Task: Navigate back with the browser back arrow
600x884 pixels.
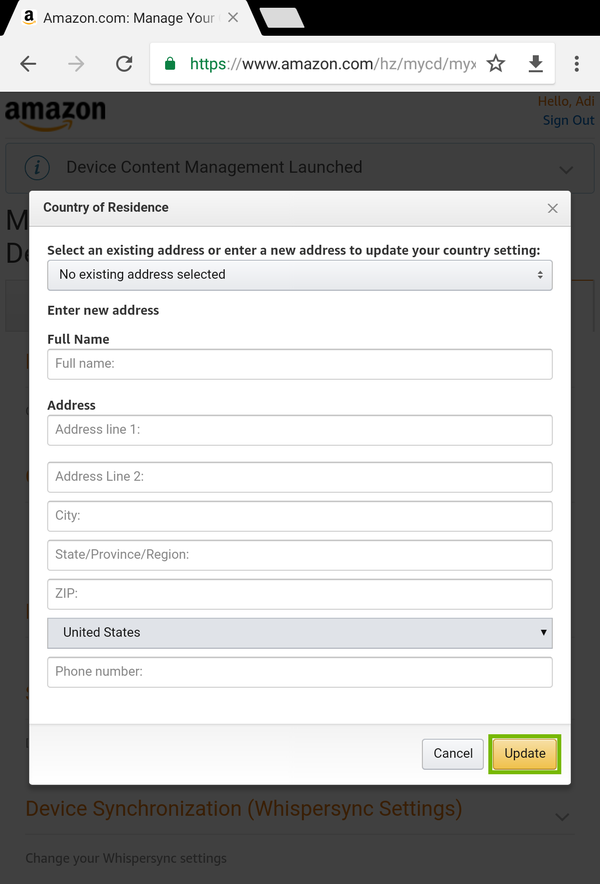Action: point(28,63)
